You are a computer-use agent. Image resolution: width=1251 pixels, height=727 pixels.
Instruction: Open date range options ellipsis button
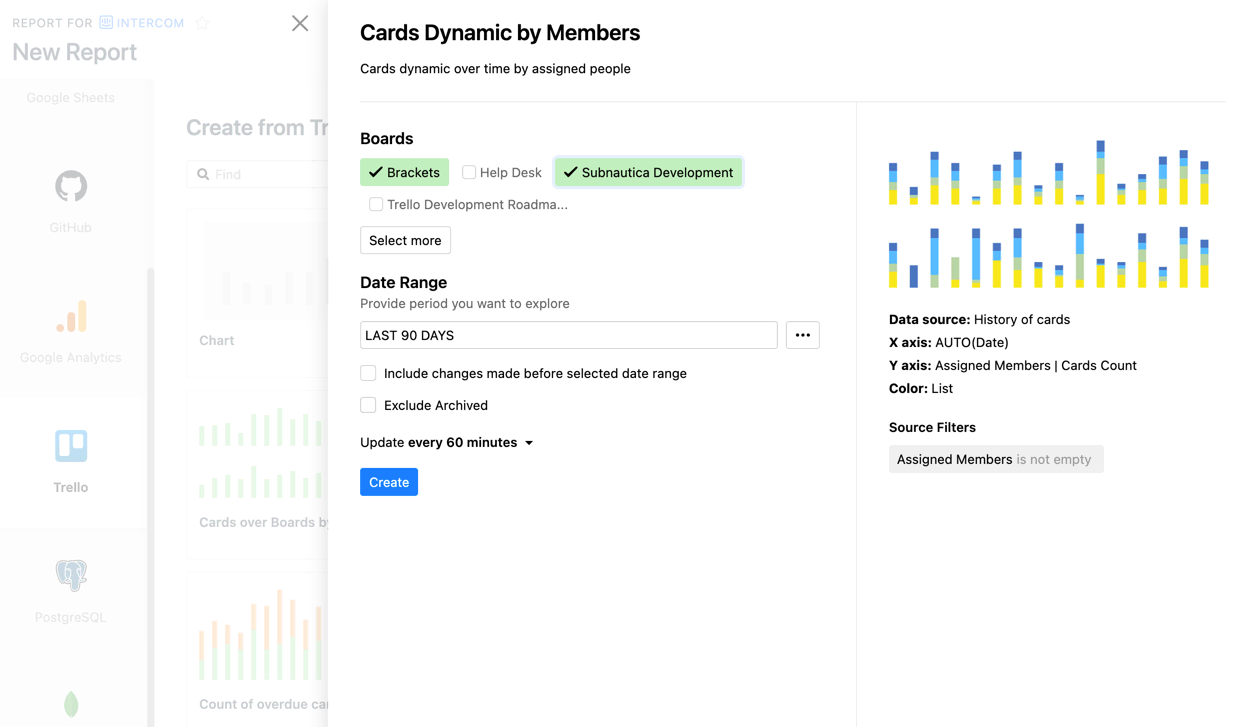(803, 335)
